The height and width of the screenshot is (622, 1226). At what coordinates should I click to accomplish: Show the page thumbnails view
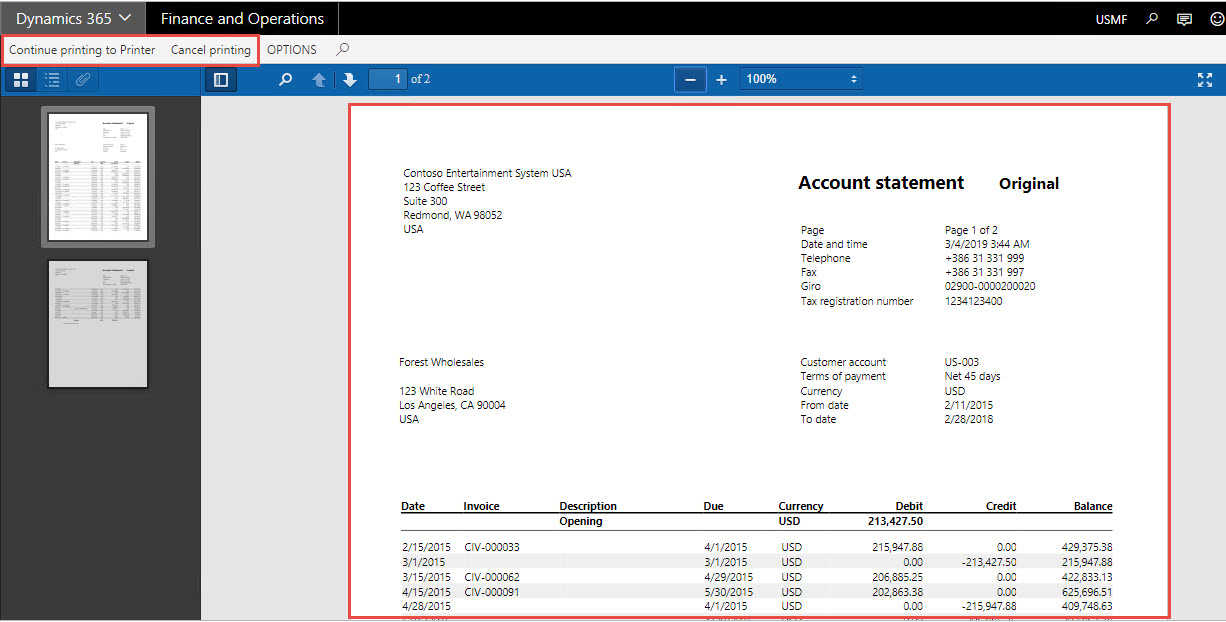coord(21,79)
